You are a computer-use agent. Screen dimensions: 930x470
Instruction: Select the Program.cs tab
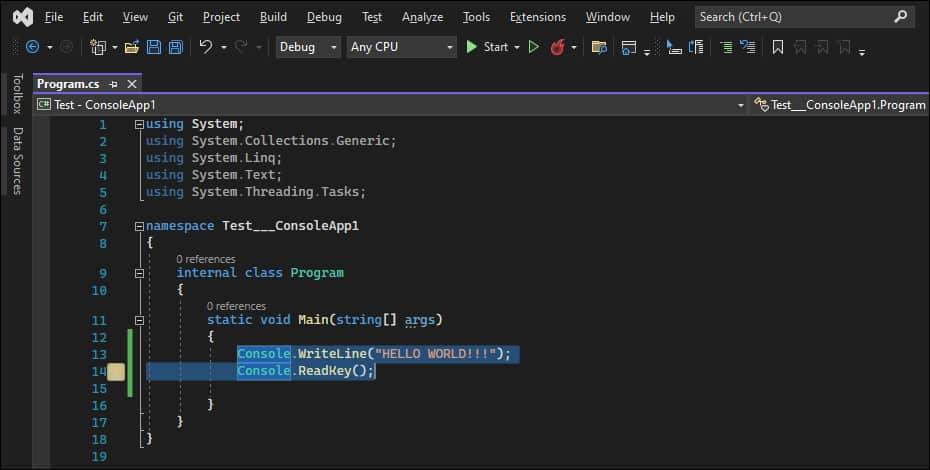pyautogui.click(x=68, y=84)
